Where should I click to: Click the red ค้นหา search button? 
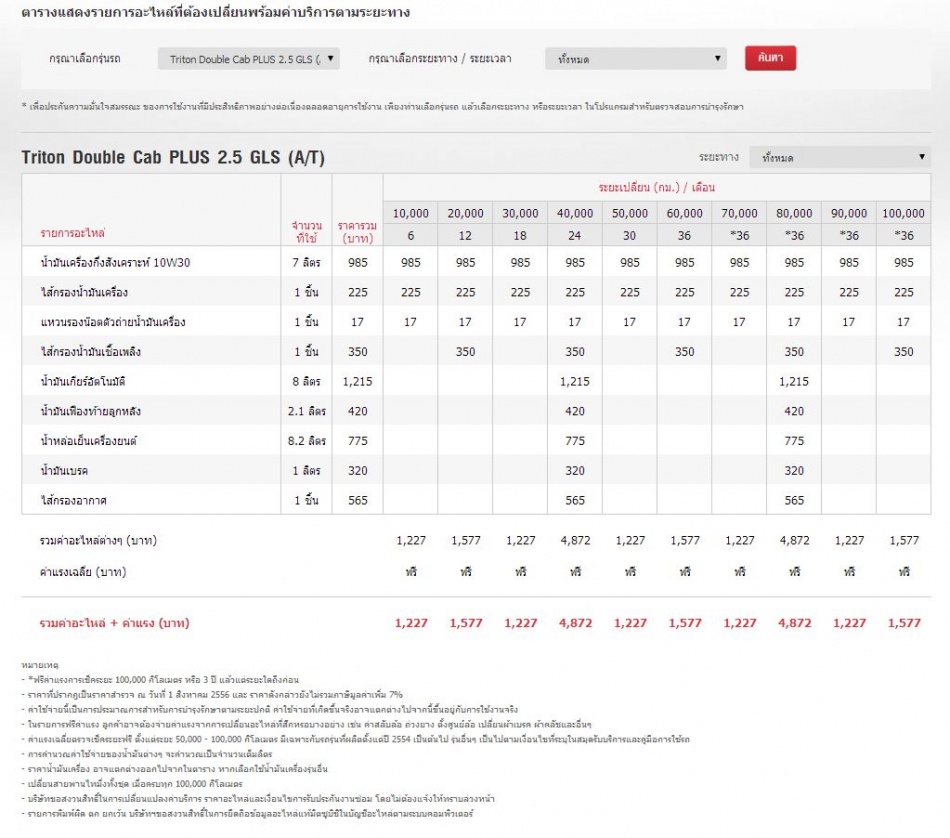tap(770, 58)
